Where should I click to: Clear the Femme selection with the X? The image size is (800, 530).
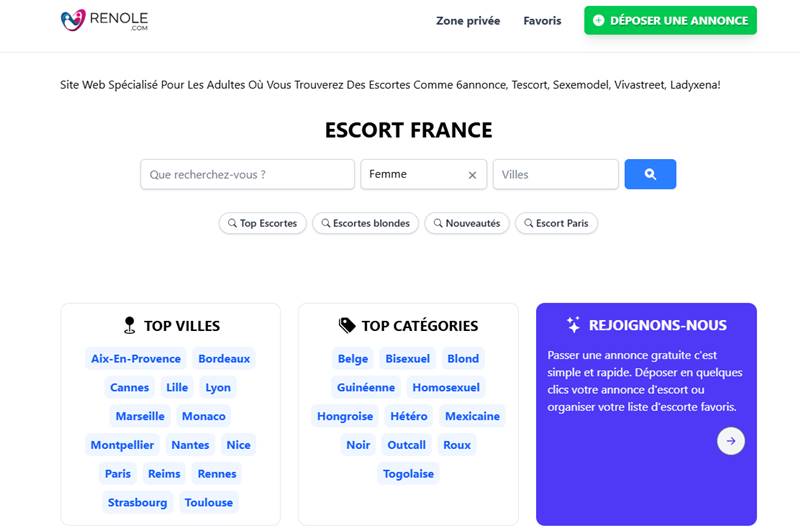coord(472,175)
